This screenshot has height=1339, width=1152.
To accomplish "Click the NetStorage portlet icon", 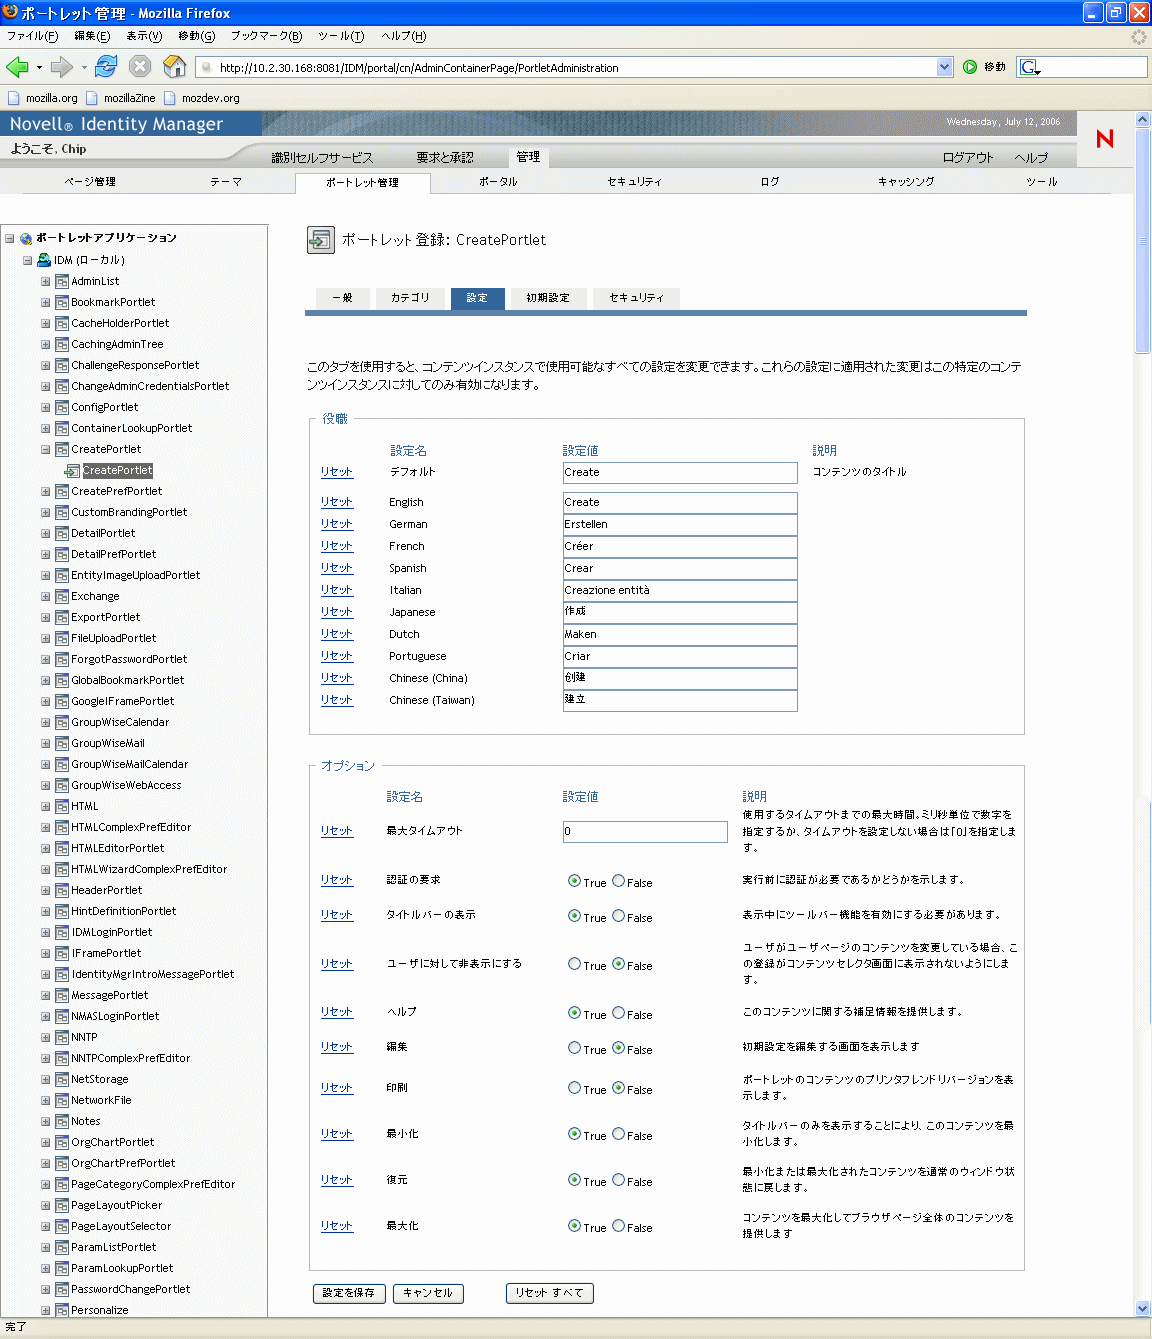I will (x=62, y=1079).
